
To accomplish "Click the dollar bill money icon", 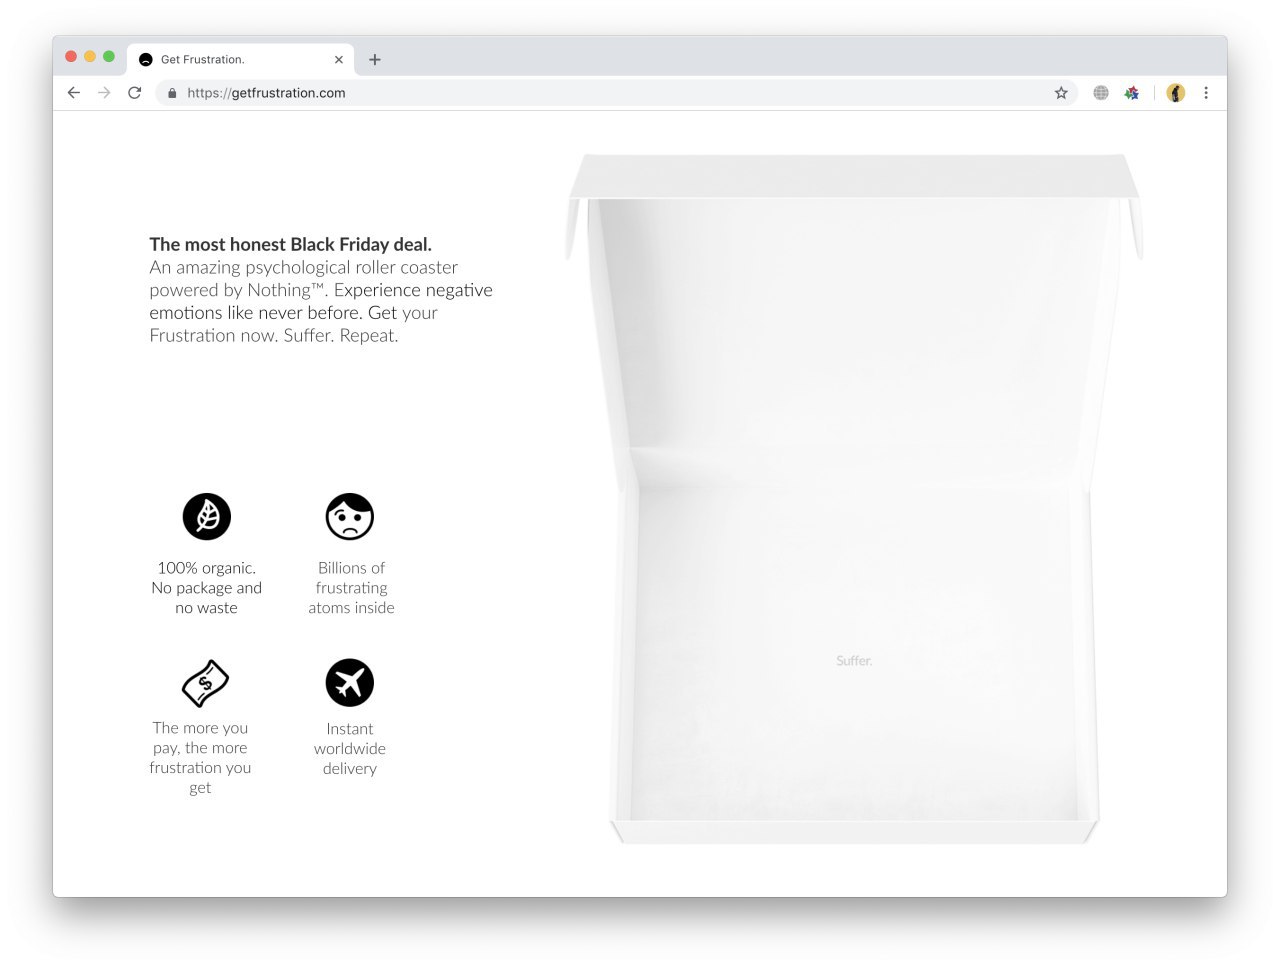I will pos(205,683).
